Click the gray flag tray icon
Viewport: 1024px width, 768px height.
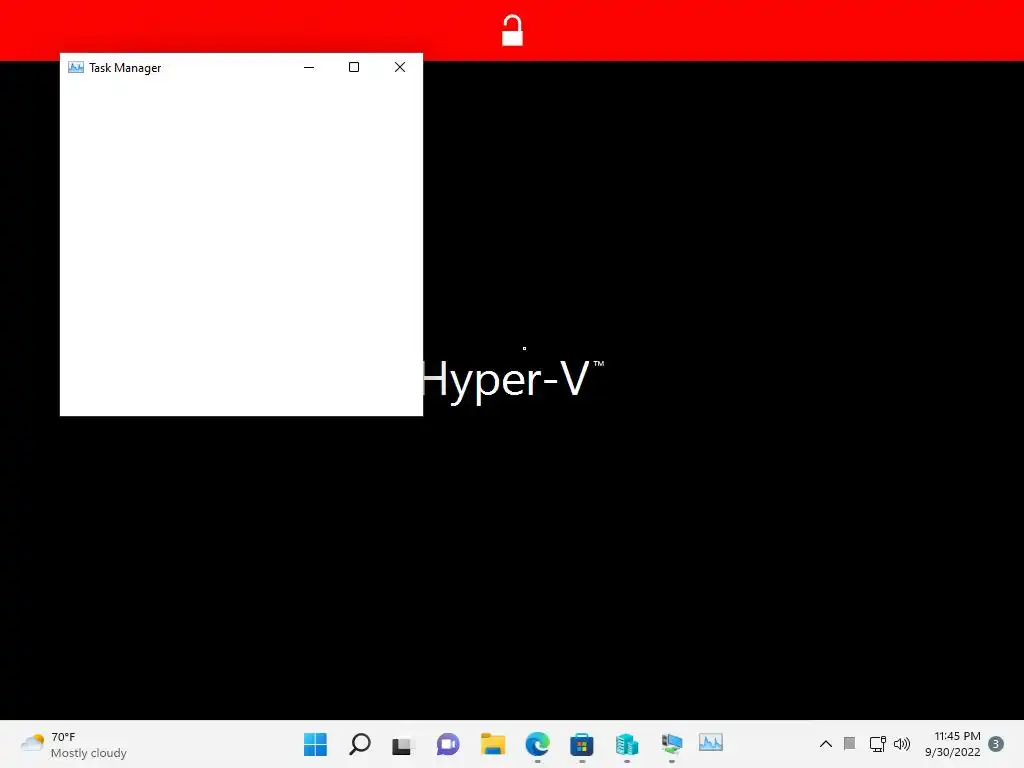850,743
